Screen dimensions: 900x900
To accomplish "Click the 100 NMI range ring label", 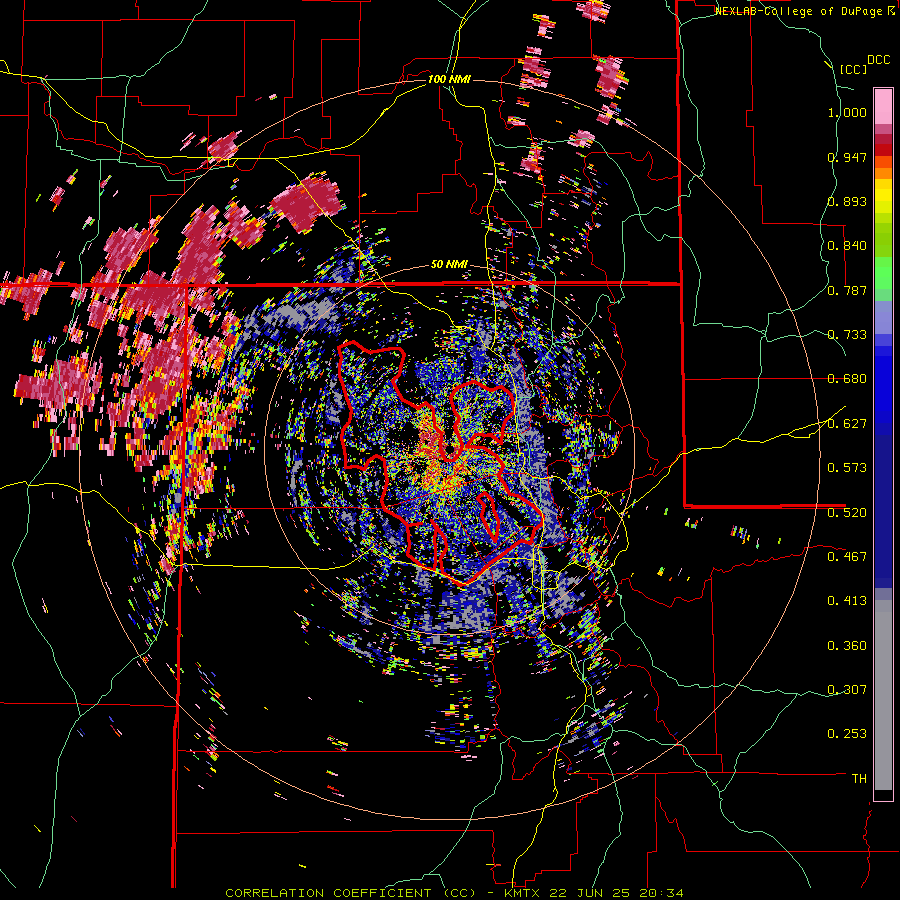I will (x=449, y=79).
